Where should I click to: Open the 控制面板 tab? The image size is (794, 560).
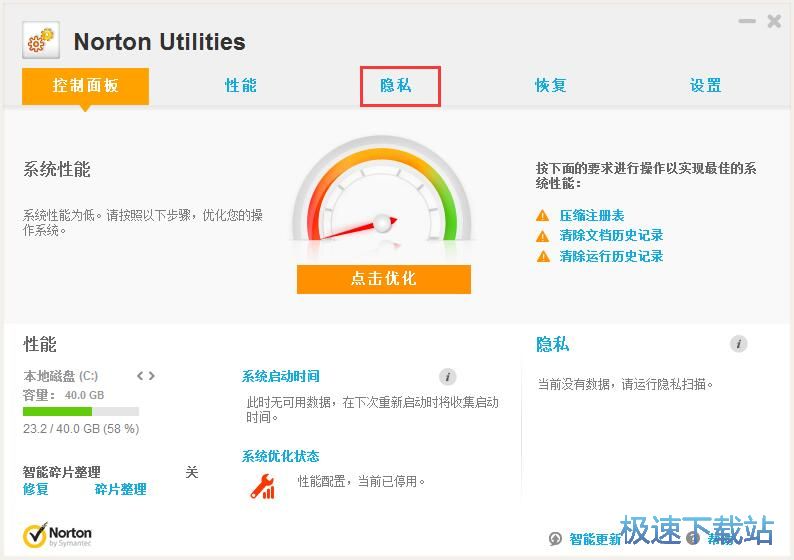[x=86, y=86]
